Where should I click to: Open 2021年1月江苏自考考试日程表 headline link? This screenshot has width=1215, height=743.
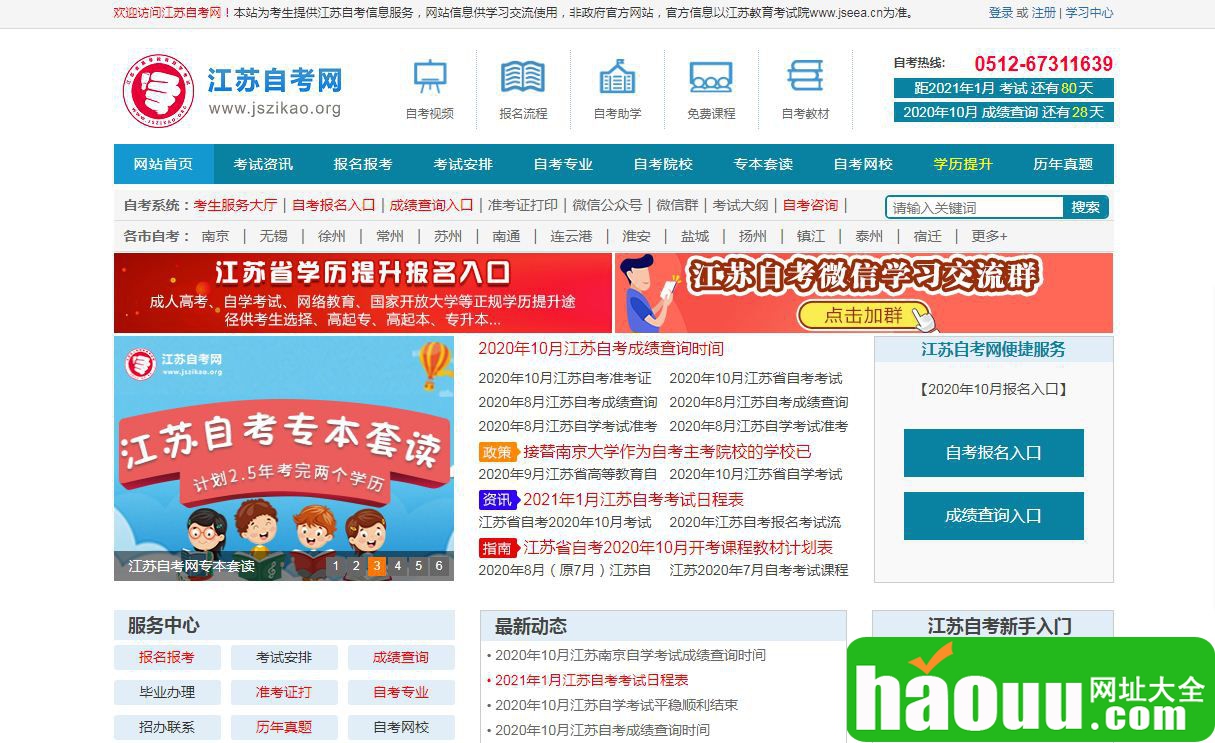pos(634,500)
